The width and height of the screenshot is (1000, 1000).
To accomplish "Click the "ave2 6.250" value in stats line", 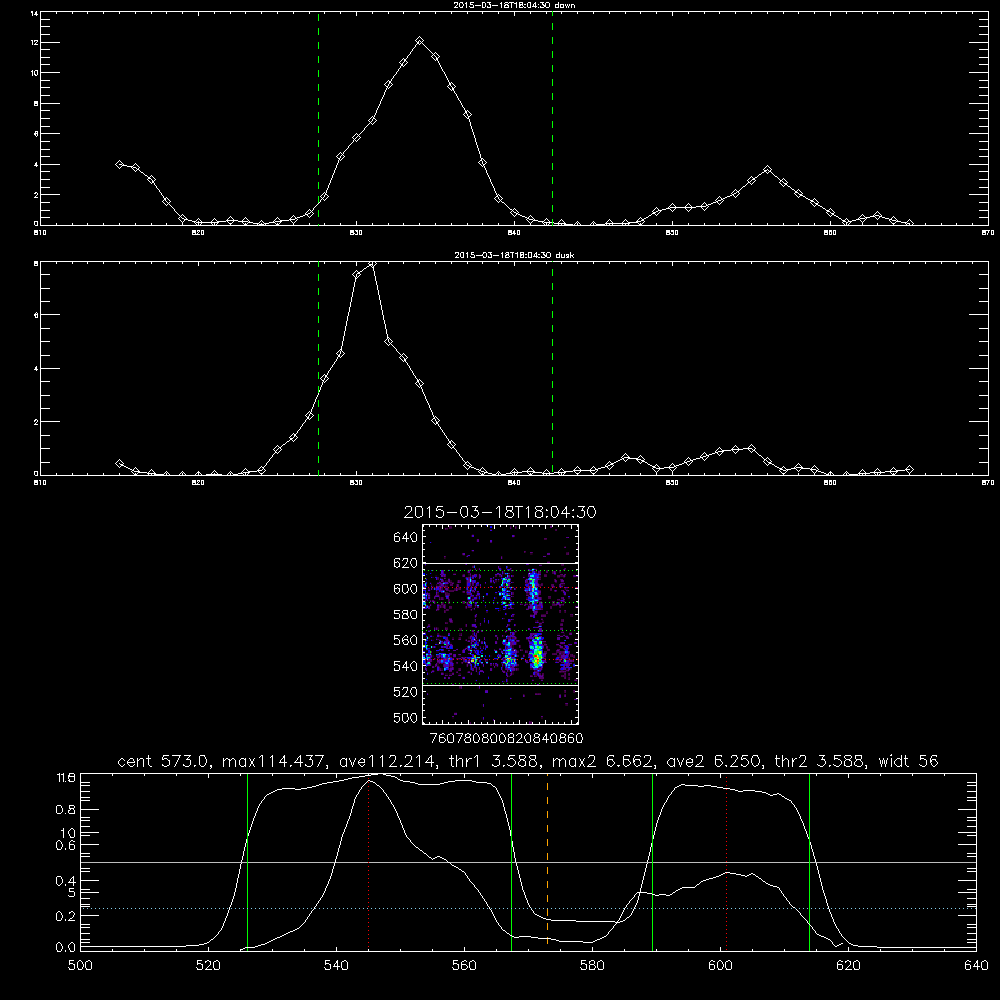I will click(713, 761).
